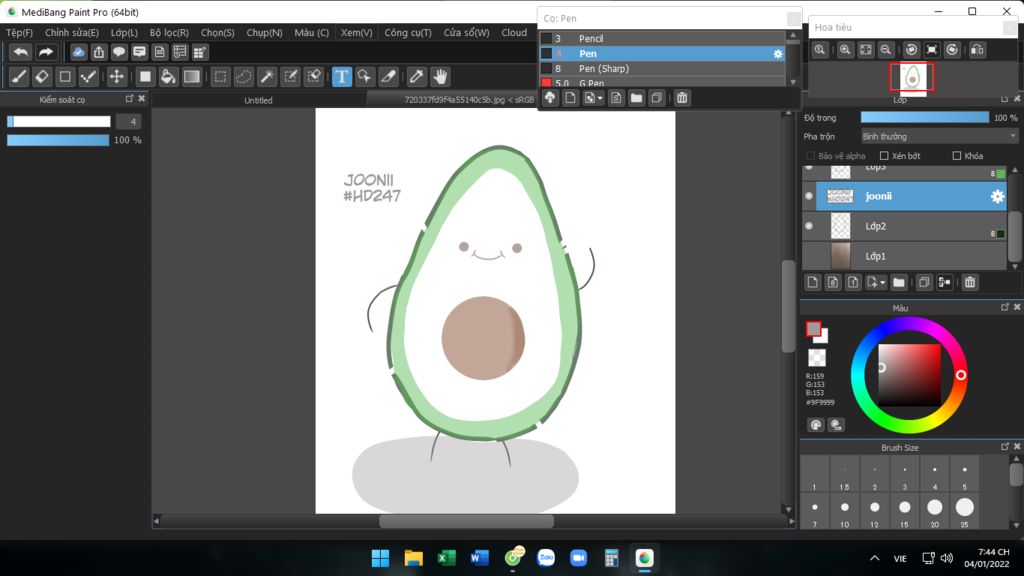
Task: Select the Fill rectangle tool
Action: [145, 77]
